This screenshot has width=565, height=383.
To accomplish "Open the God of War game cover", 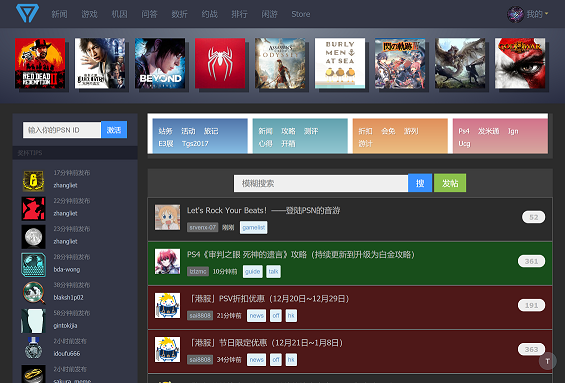I will (x=520, y=63).
